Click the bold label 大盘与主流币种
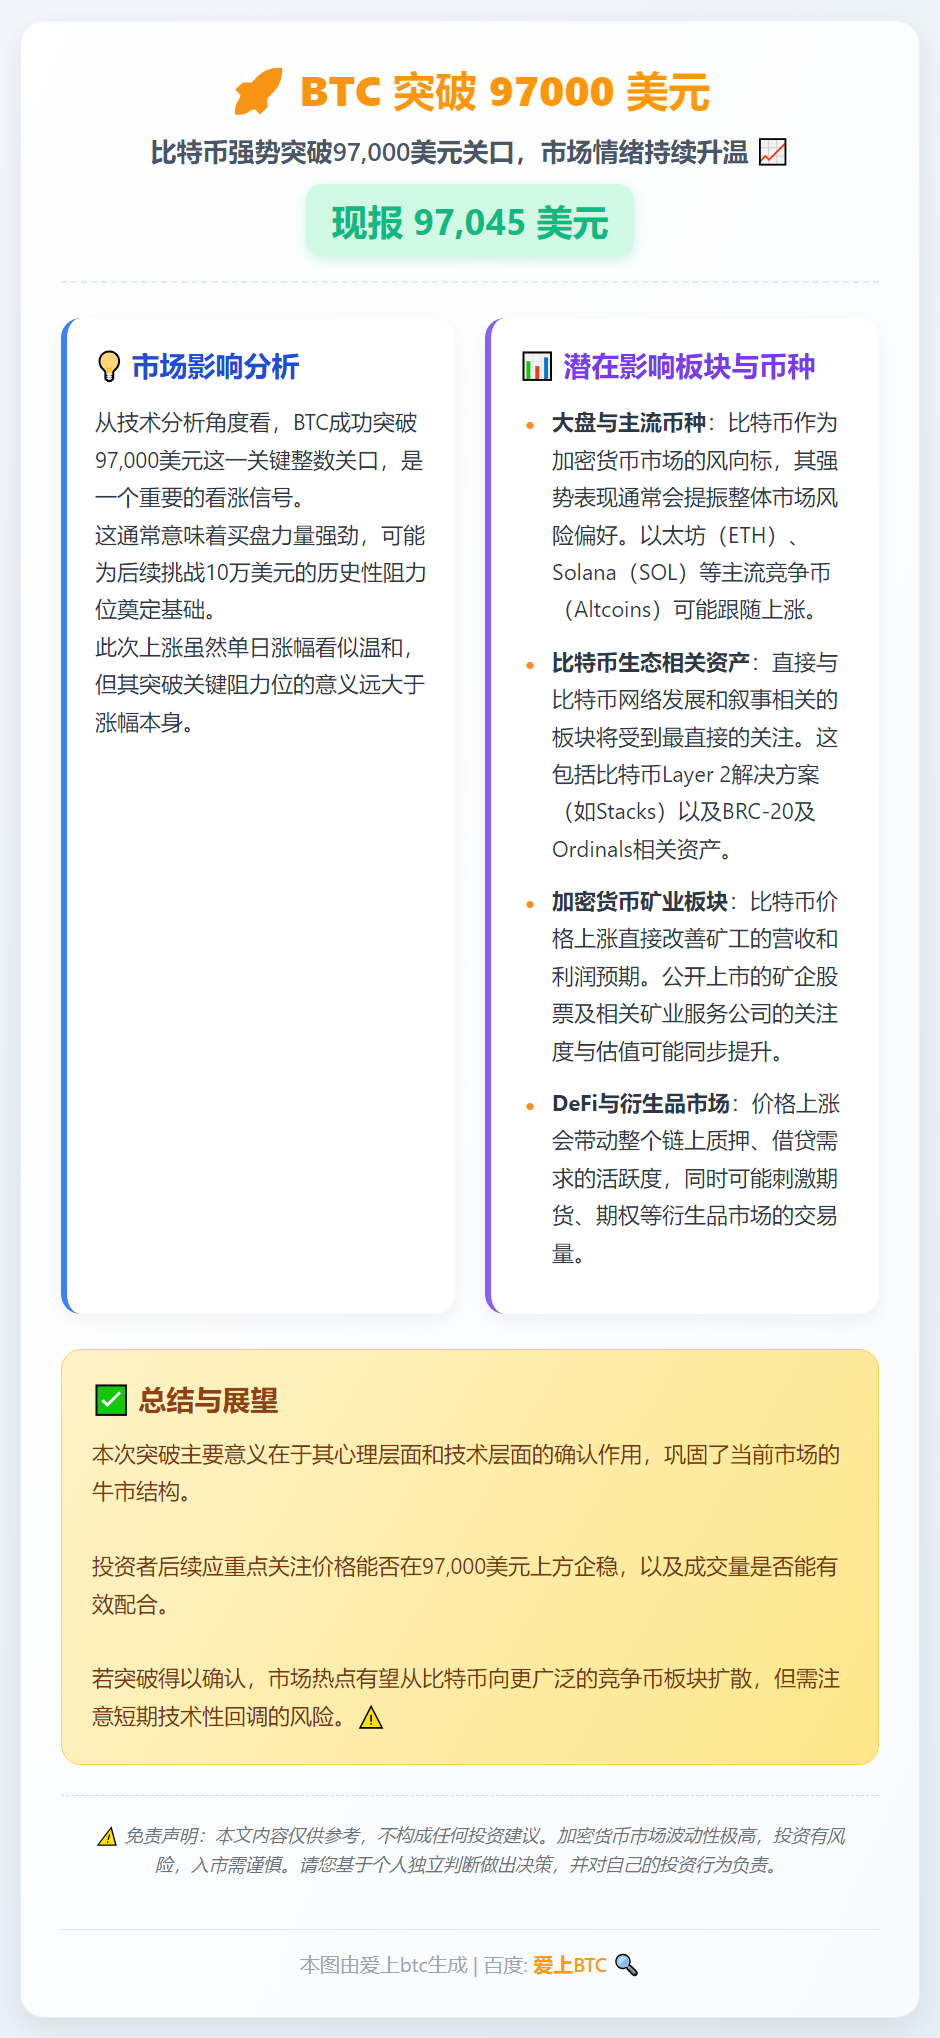The height and width of the screenshot is (2038, 940). click(629, 423)
